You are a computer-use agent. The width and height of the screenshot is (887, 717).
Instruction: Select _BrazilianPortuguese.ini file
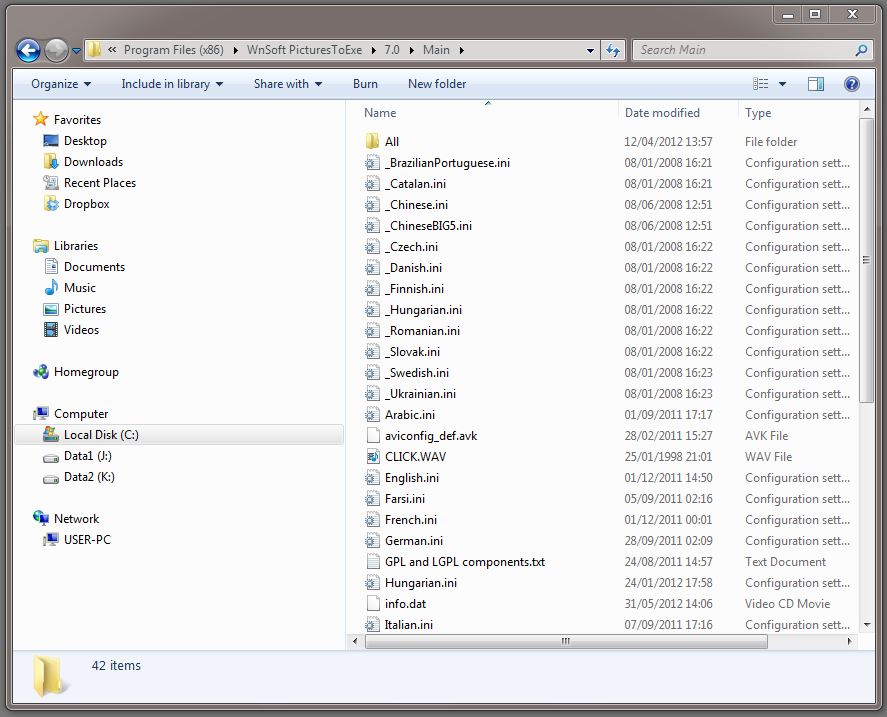[x=447, y=163]
